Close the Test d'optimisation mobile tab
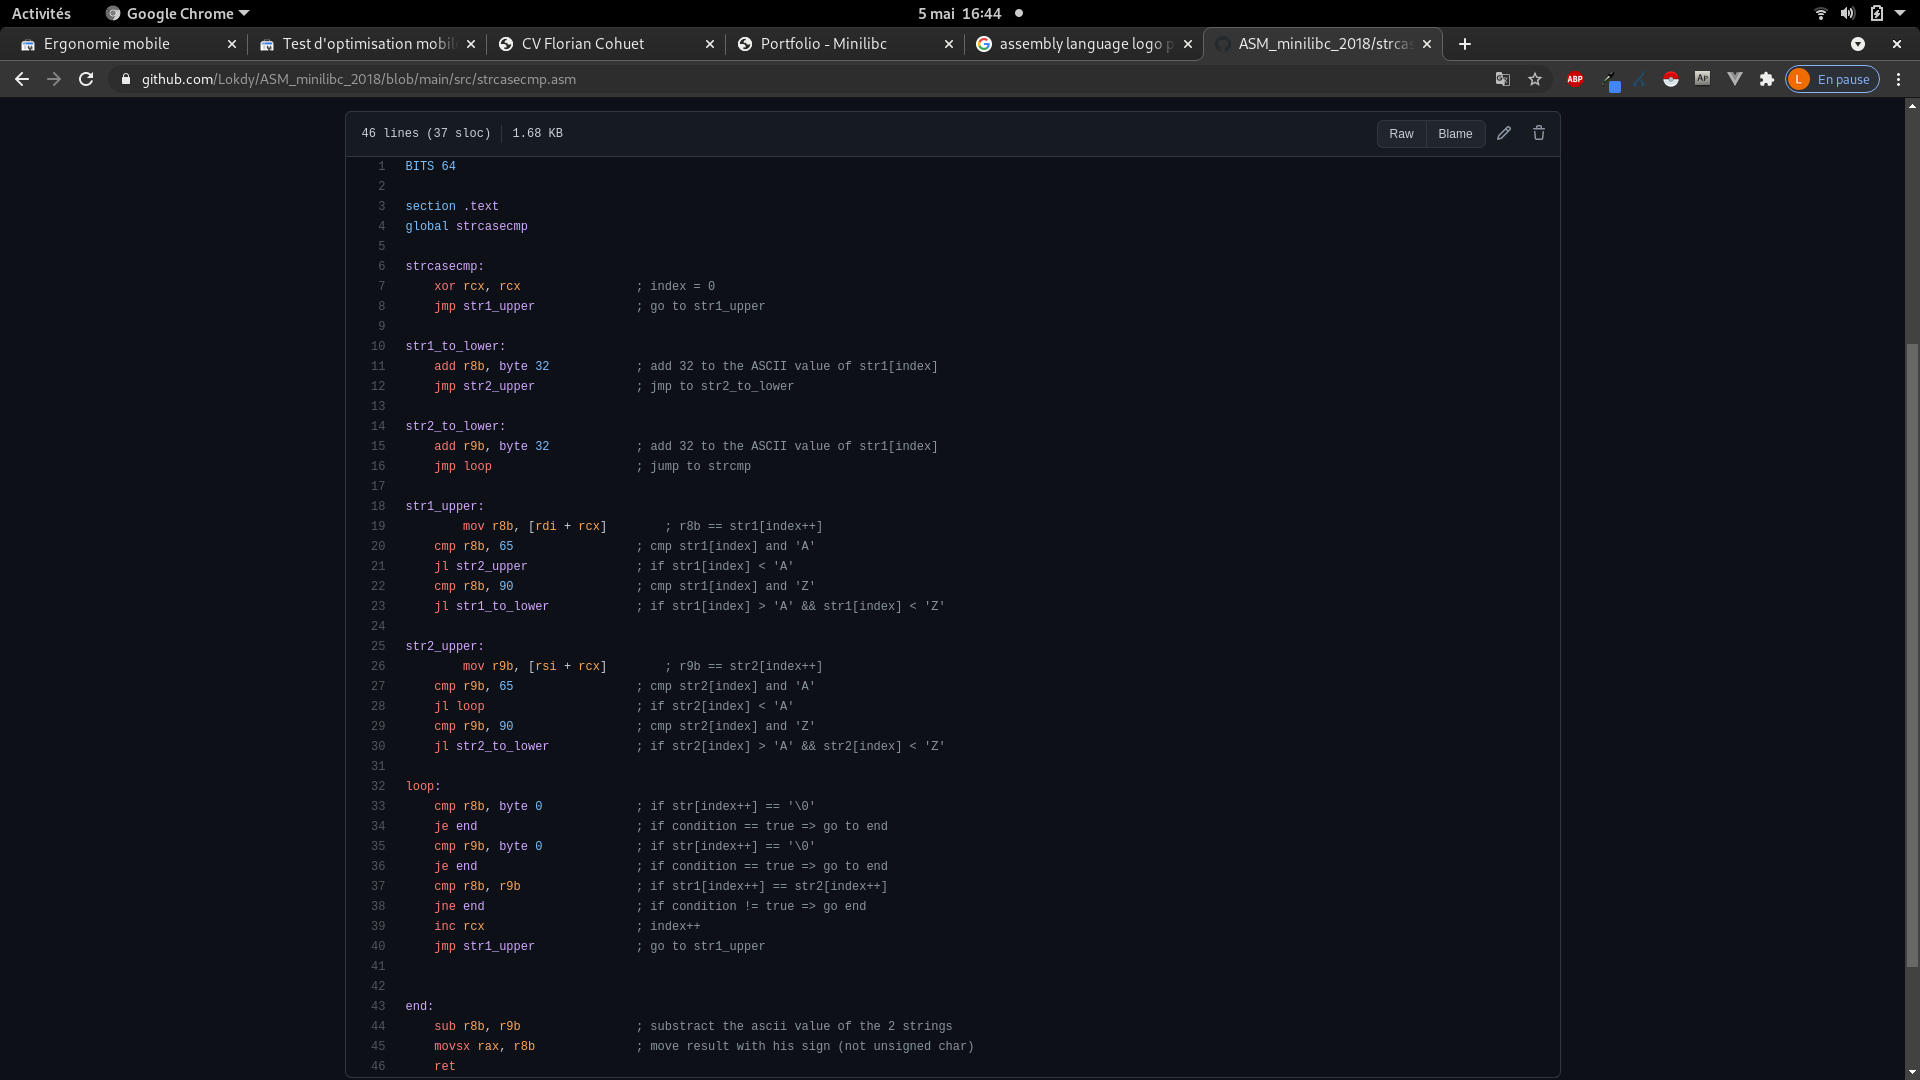The image size is (1920, 1080). [x=471, y=44]
